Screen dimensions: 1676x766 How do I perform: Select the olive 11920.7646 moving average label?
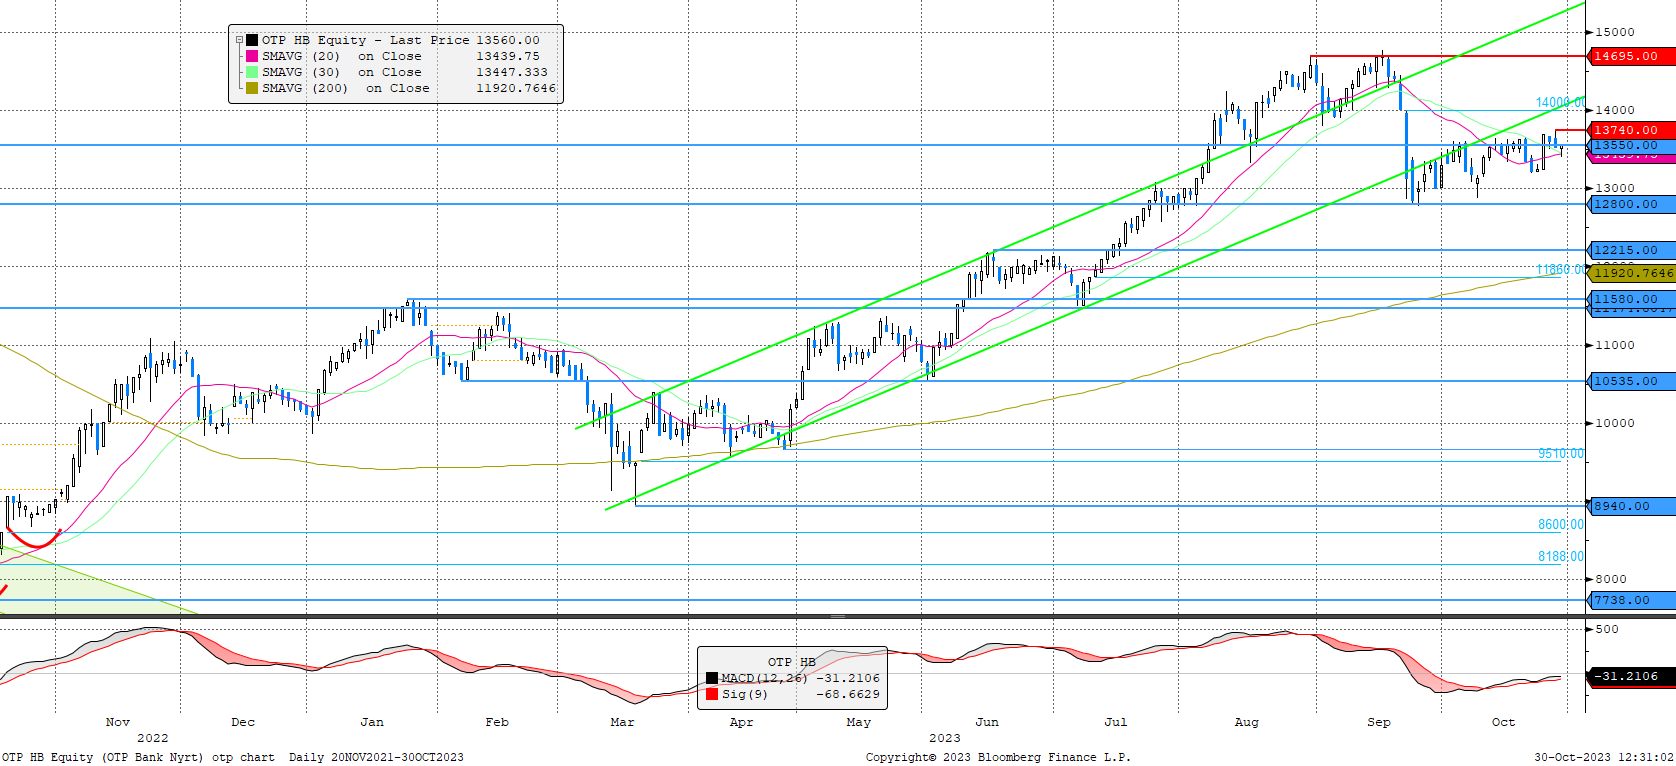click(x=1630, y=273)
